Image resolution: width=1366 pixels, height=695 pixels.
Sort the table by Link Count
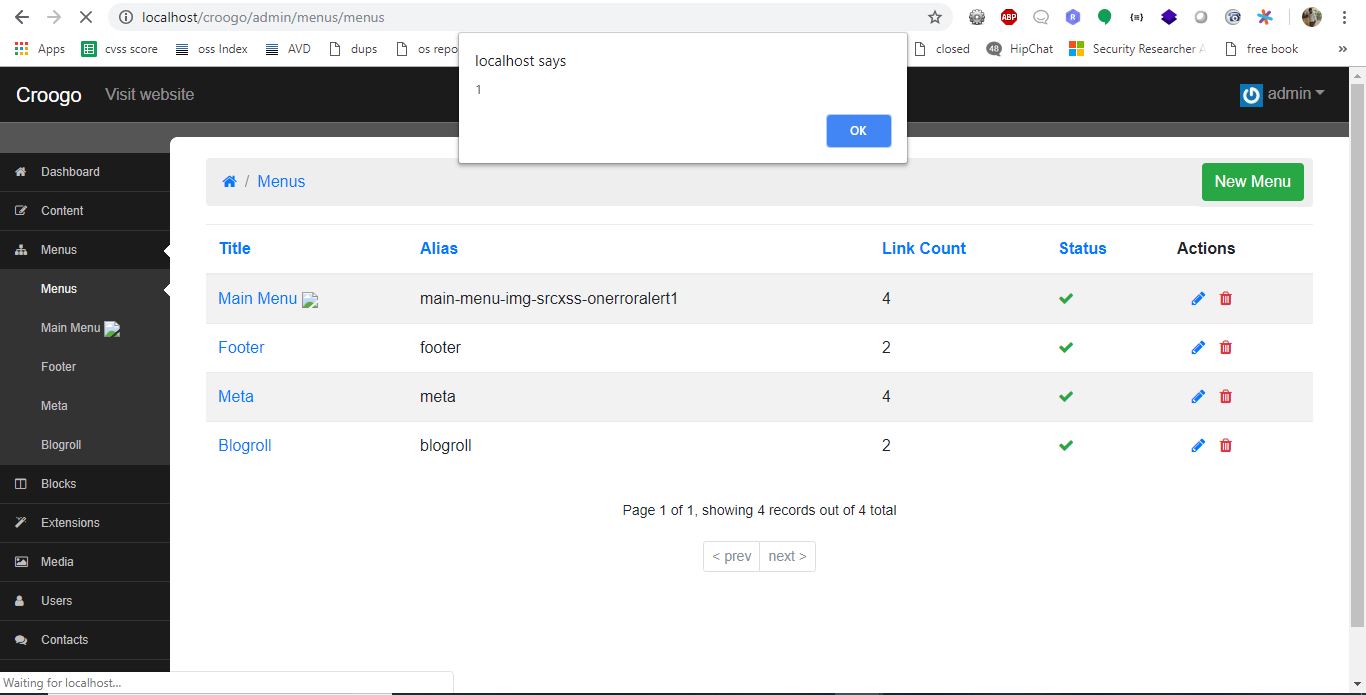pyautogui.click(x=924, y=249)
